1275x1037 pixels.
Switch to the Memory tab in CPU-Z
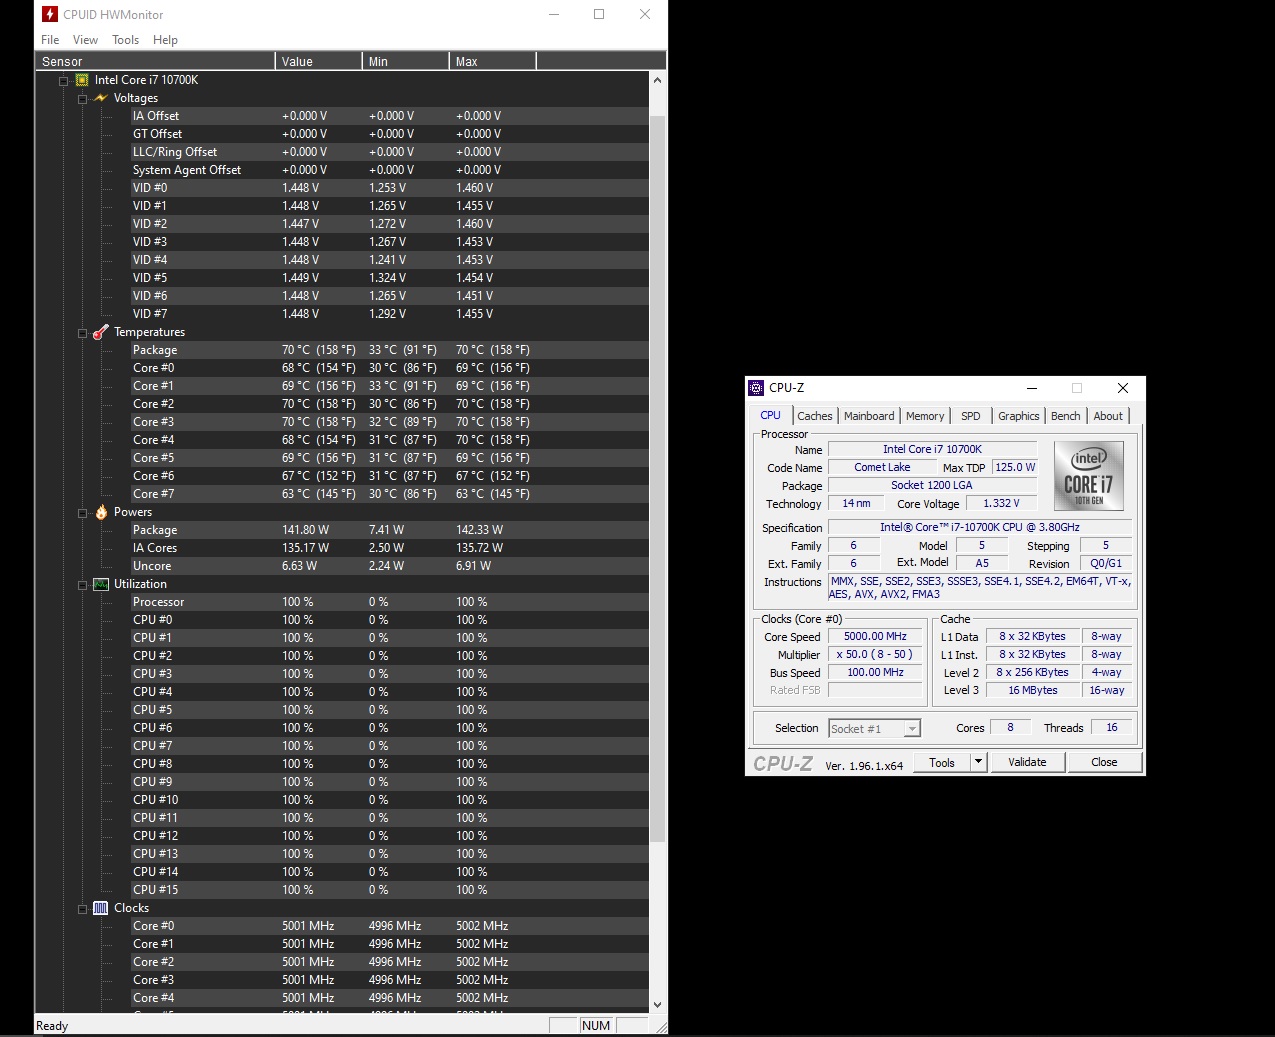(925, 416)
